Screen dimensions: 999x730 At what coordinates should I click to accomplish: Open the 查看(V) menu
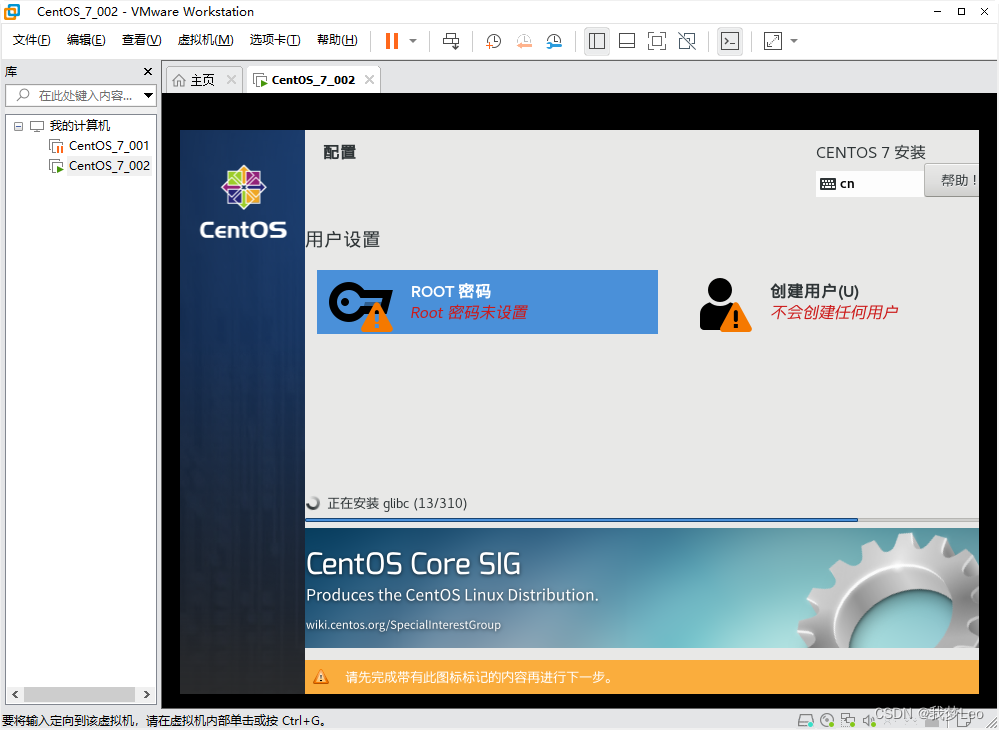[x=141, y=40]
